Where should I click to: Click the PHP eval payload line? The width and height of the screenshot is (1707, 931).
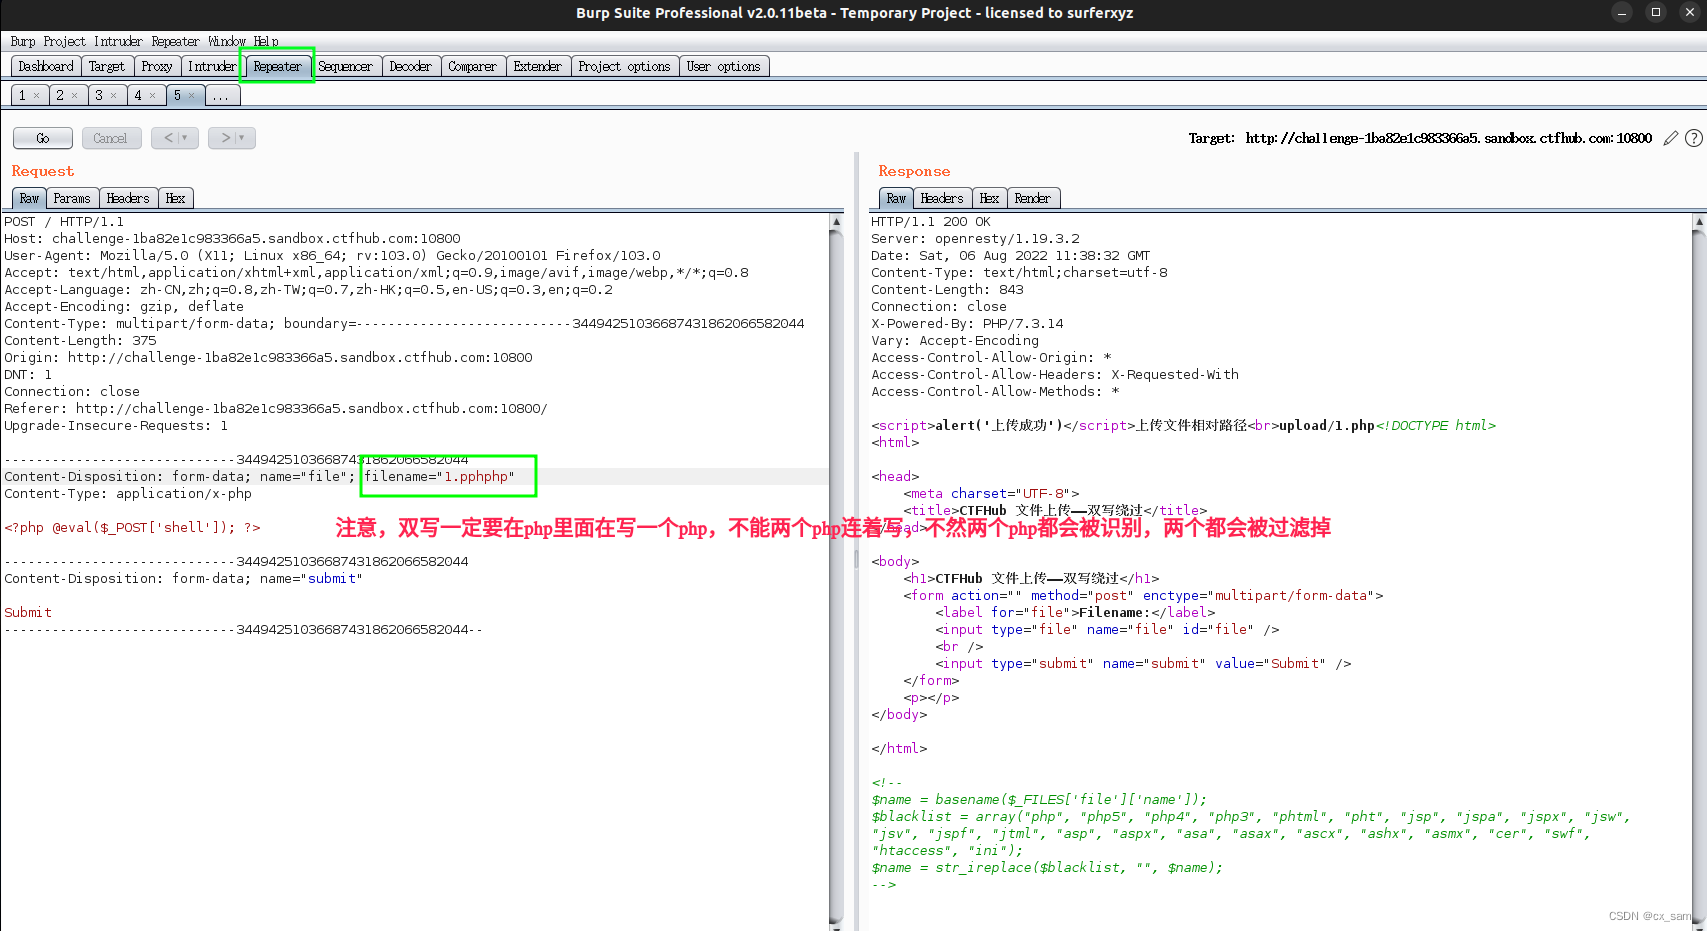[132, 528]
